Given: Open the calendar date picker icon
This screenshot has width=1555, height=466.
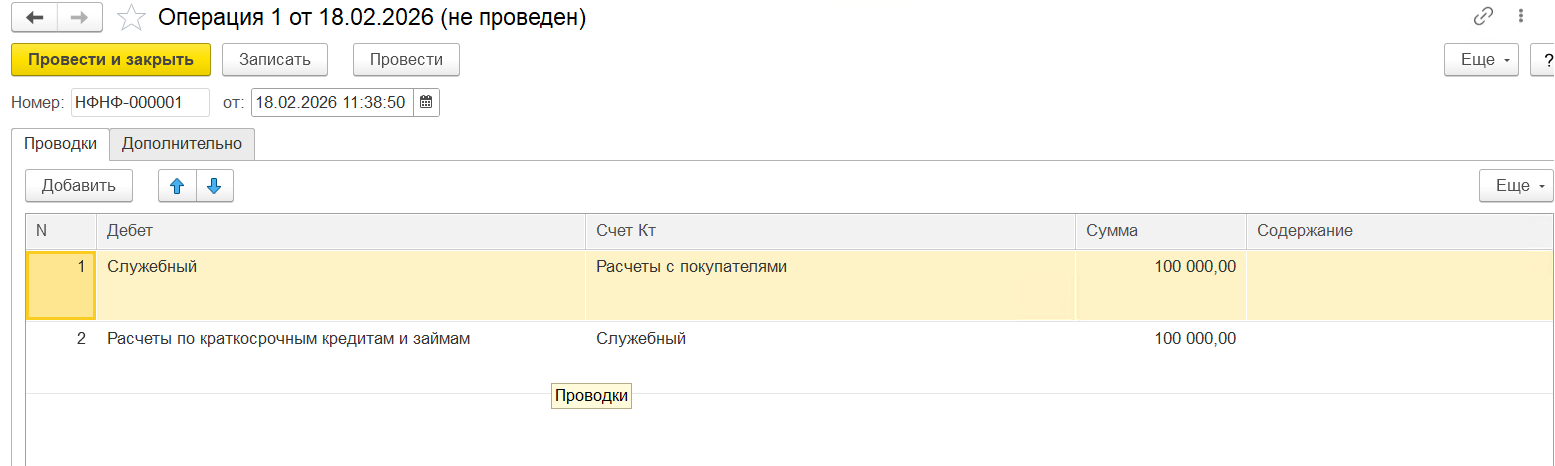Looking at the screenshot, I should [426, 103].
